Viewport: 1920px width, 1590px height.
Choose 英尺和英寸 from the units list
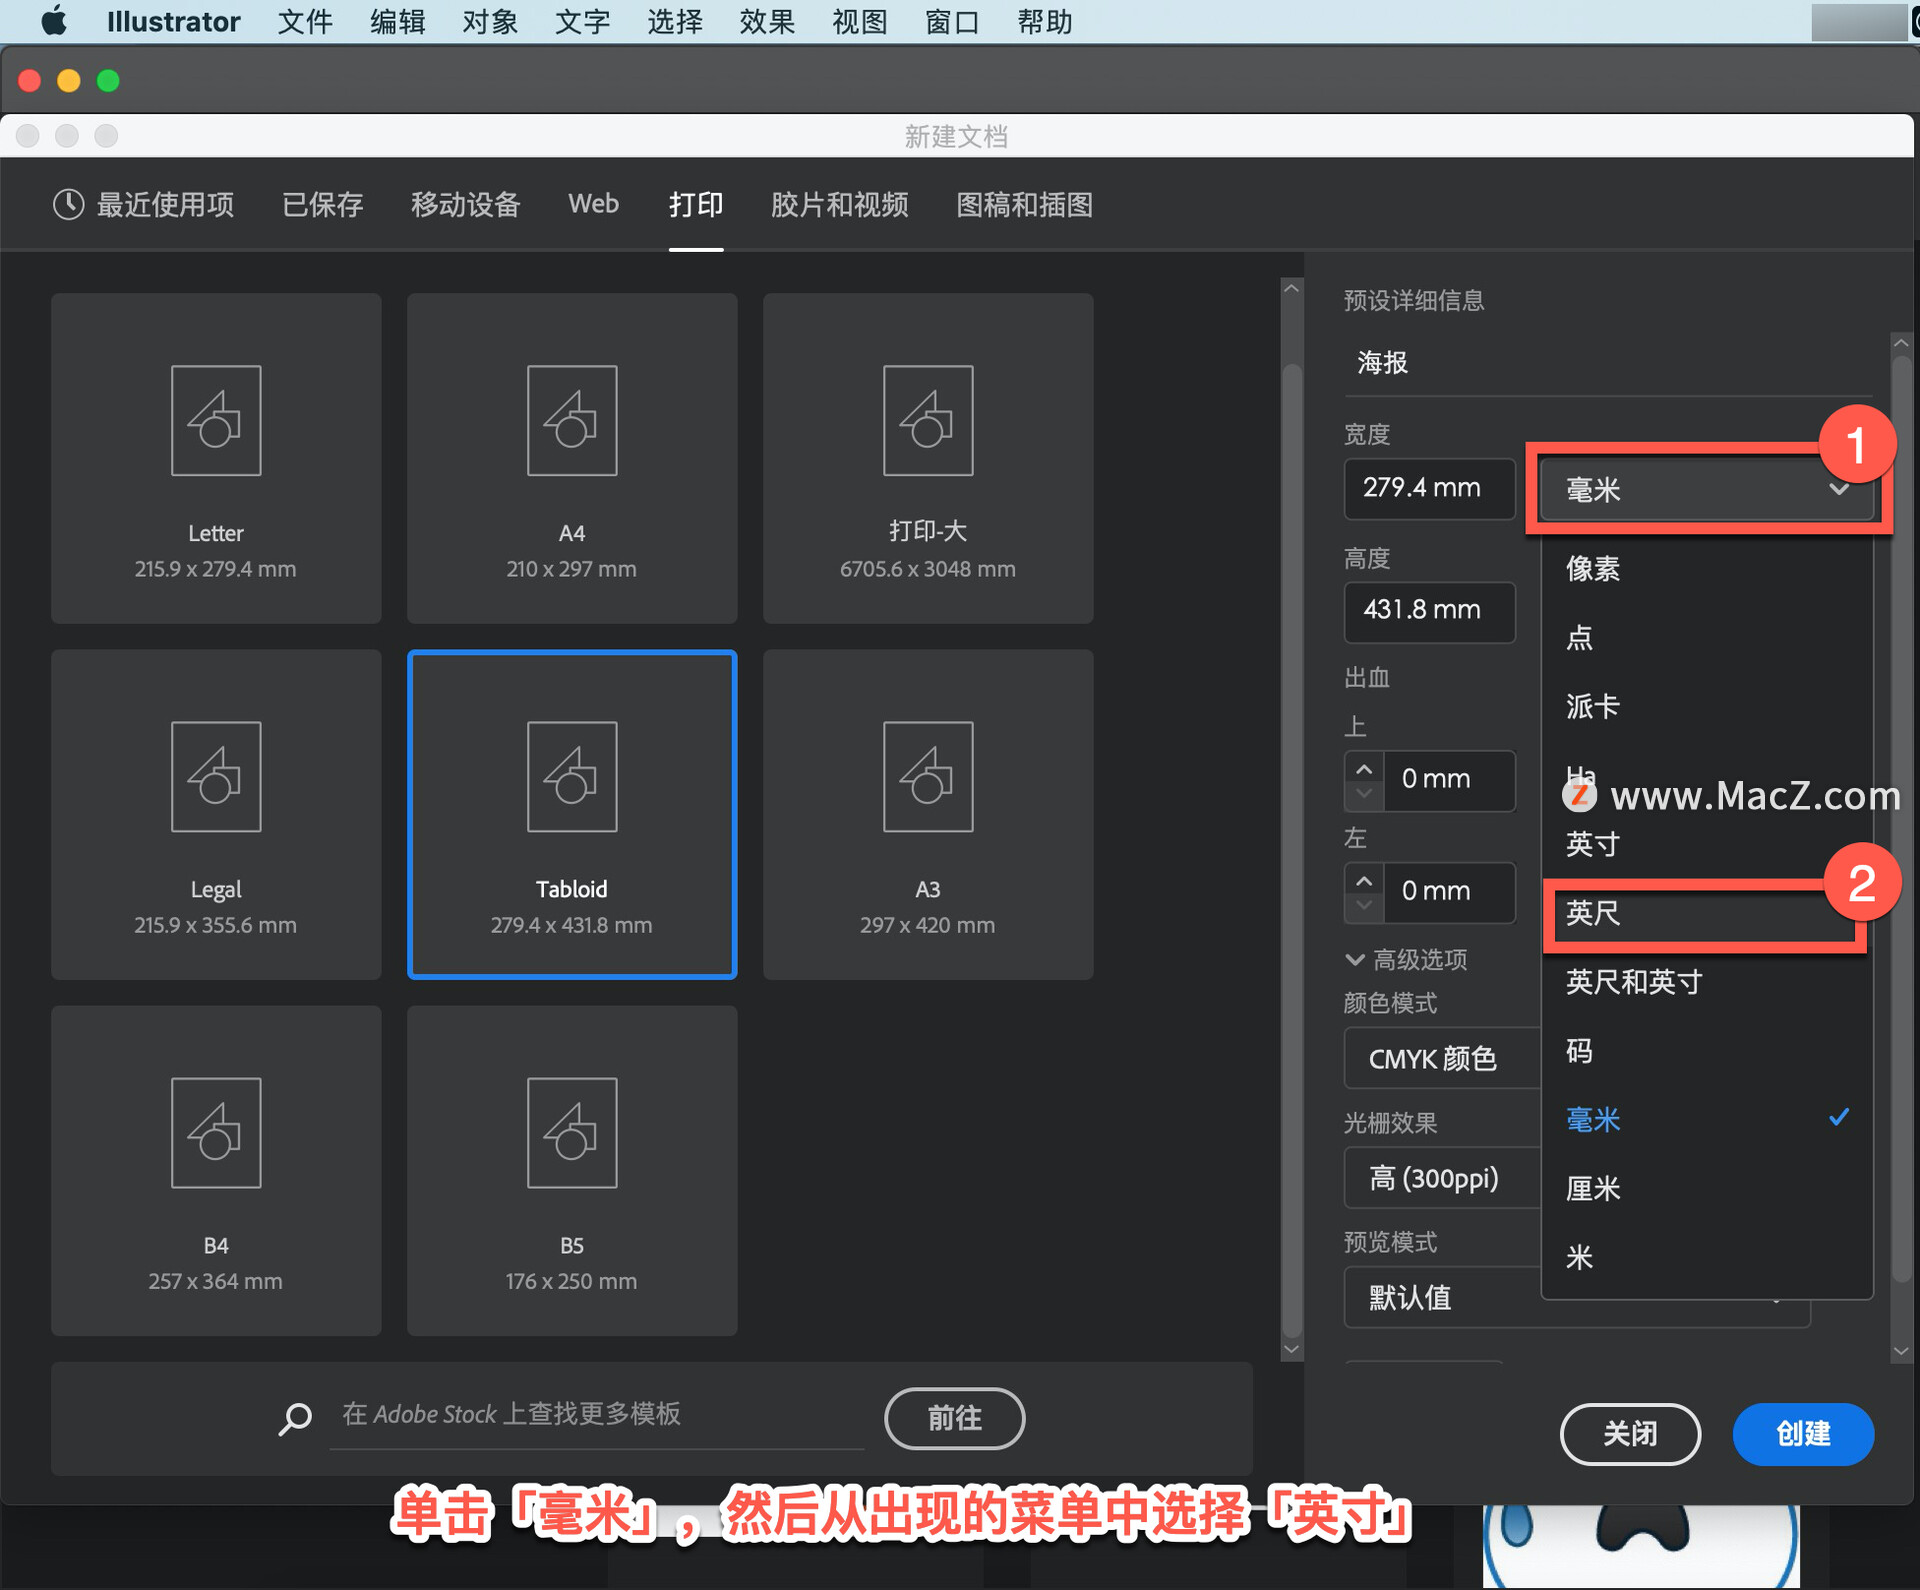(1706, 982)
